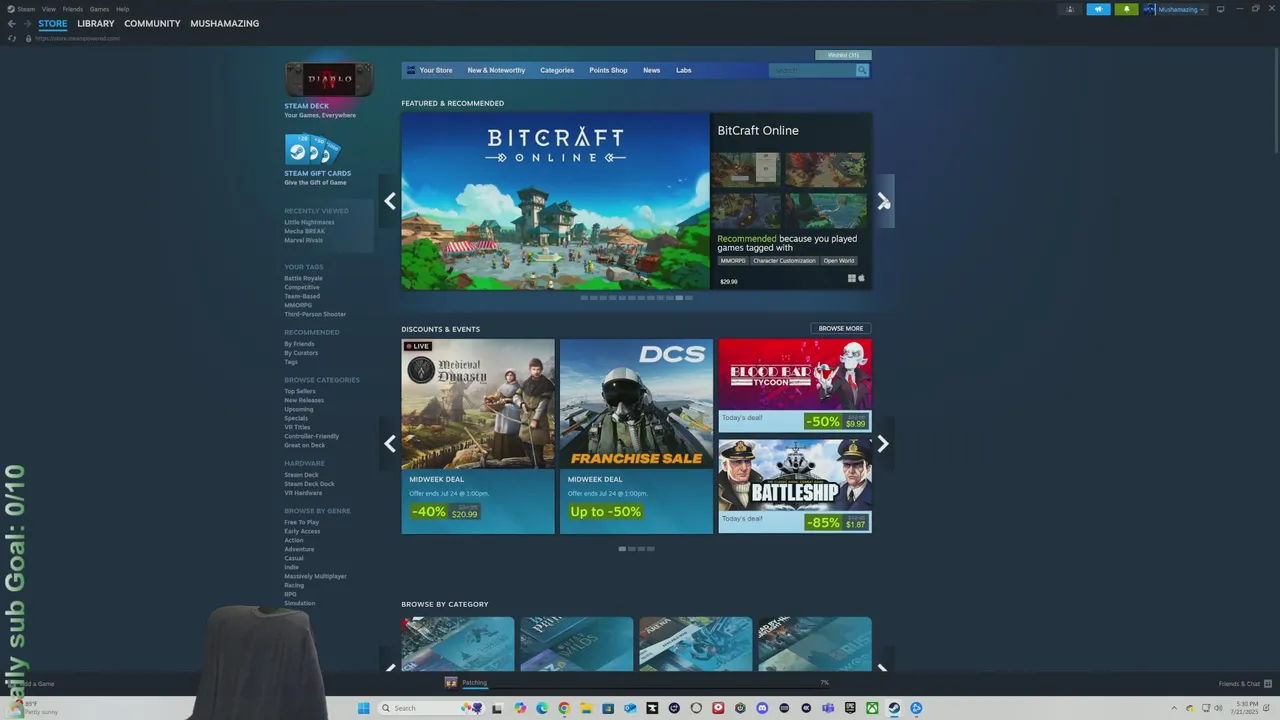
Task: Open the Steam Gift Cards image
Action: [313, 150]
